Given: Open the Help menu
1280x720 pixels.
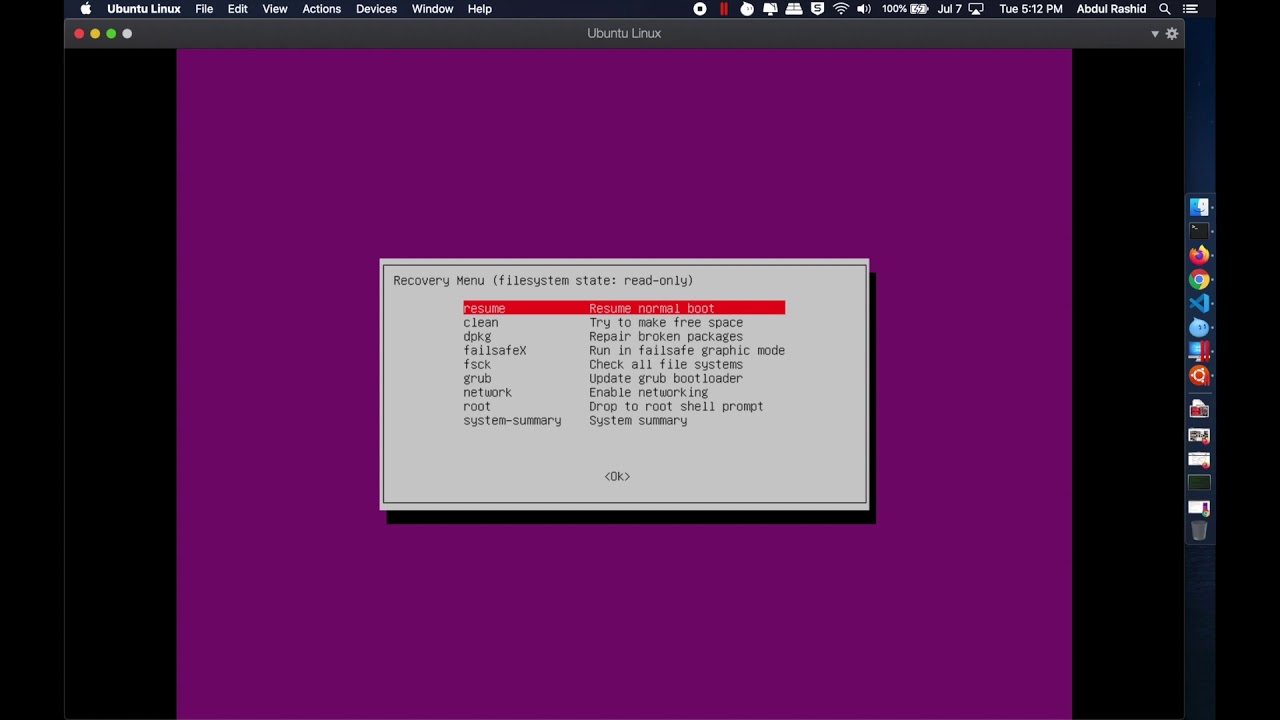Looking at the screenshot, I should (x=480, y=9).
